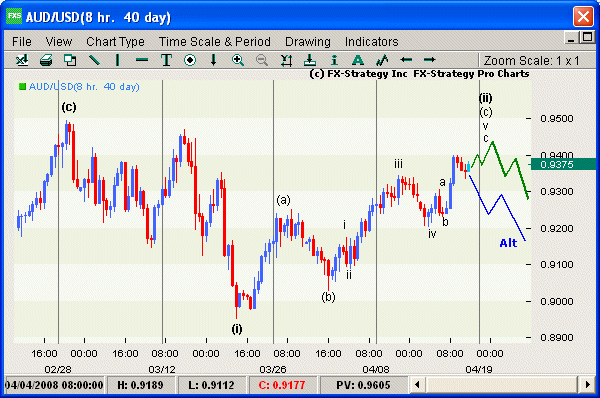Click the 'H: 0.9189' status field
This screenshot has width=600, height=398.
pos(140,385)
